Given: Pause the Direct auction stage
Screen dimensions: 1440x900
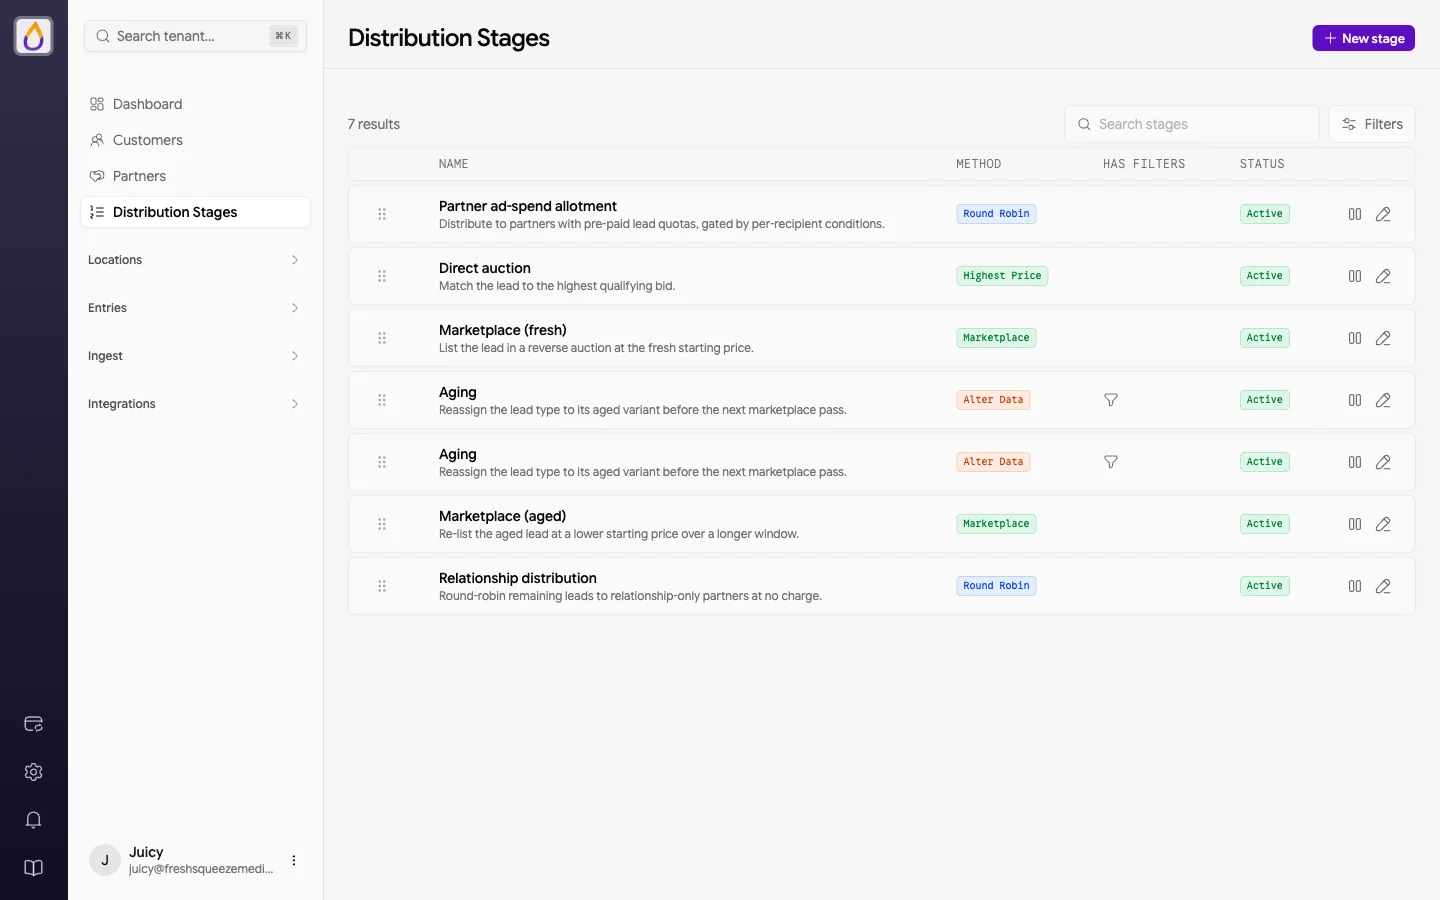Looking at the screenshot, I should click(1355, 276).
